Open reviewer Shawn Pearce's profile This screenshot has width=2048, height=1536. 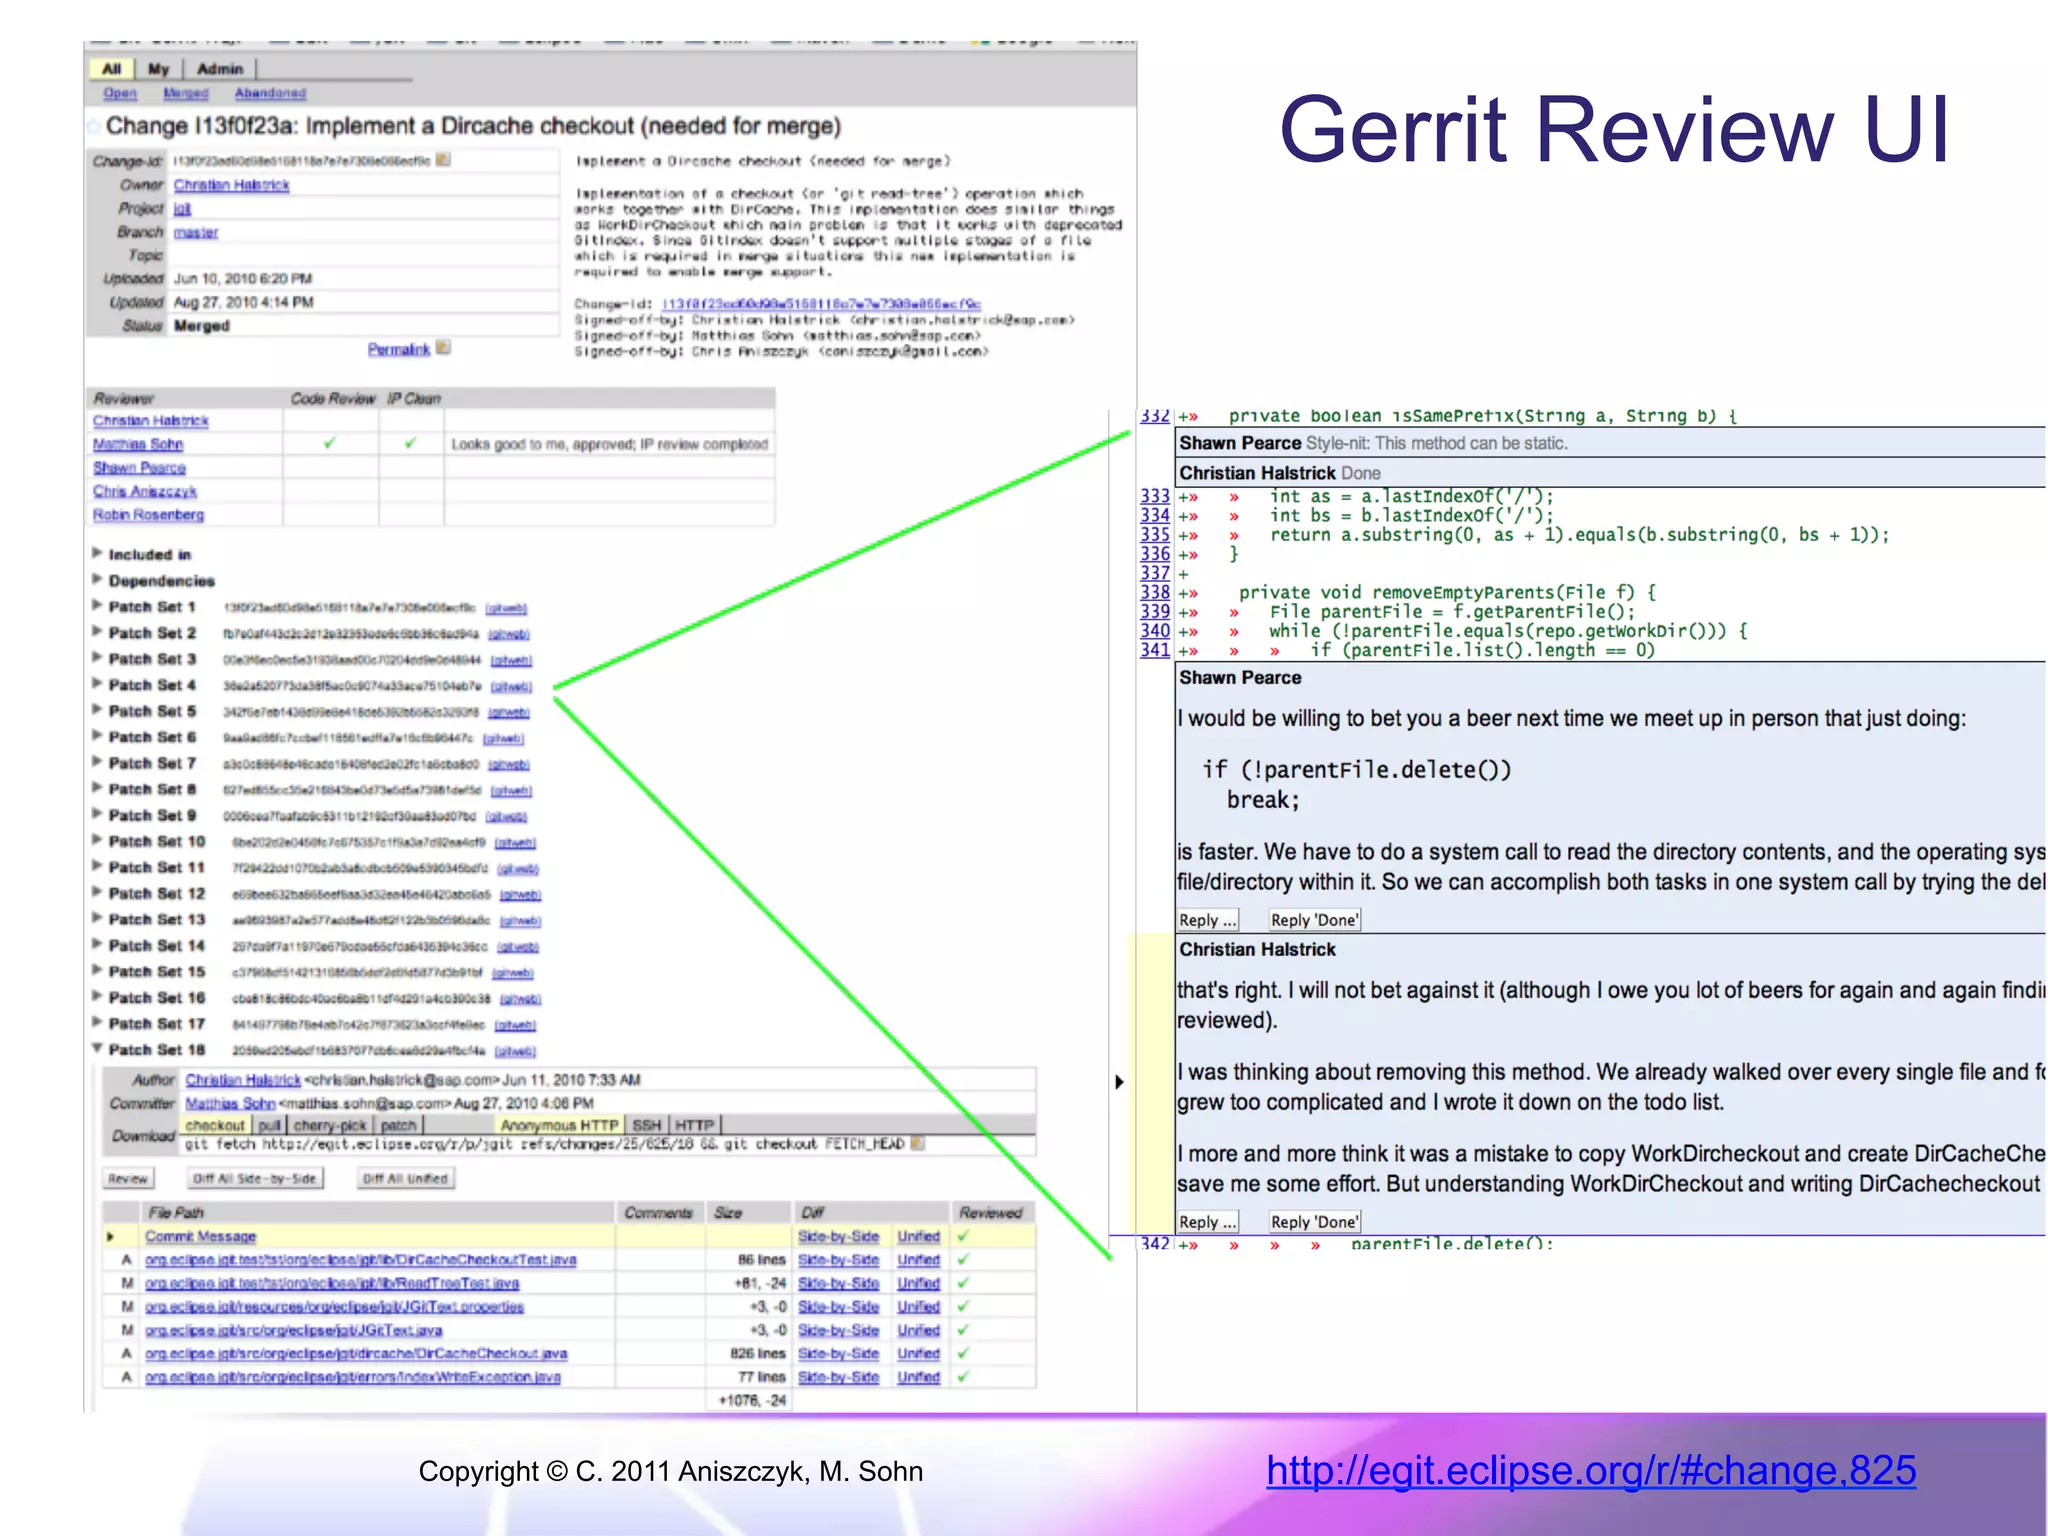(x=139, y=468)
